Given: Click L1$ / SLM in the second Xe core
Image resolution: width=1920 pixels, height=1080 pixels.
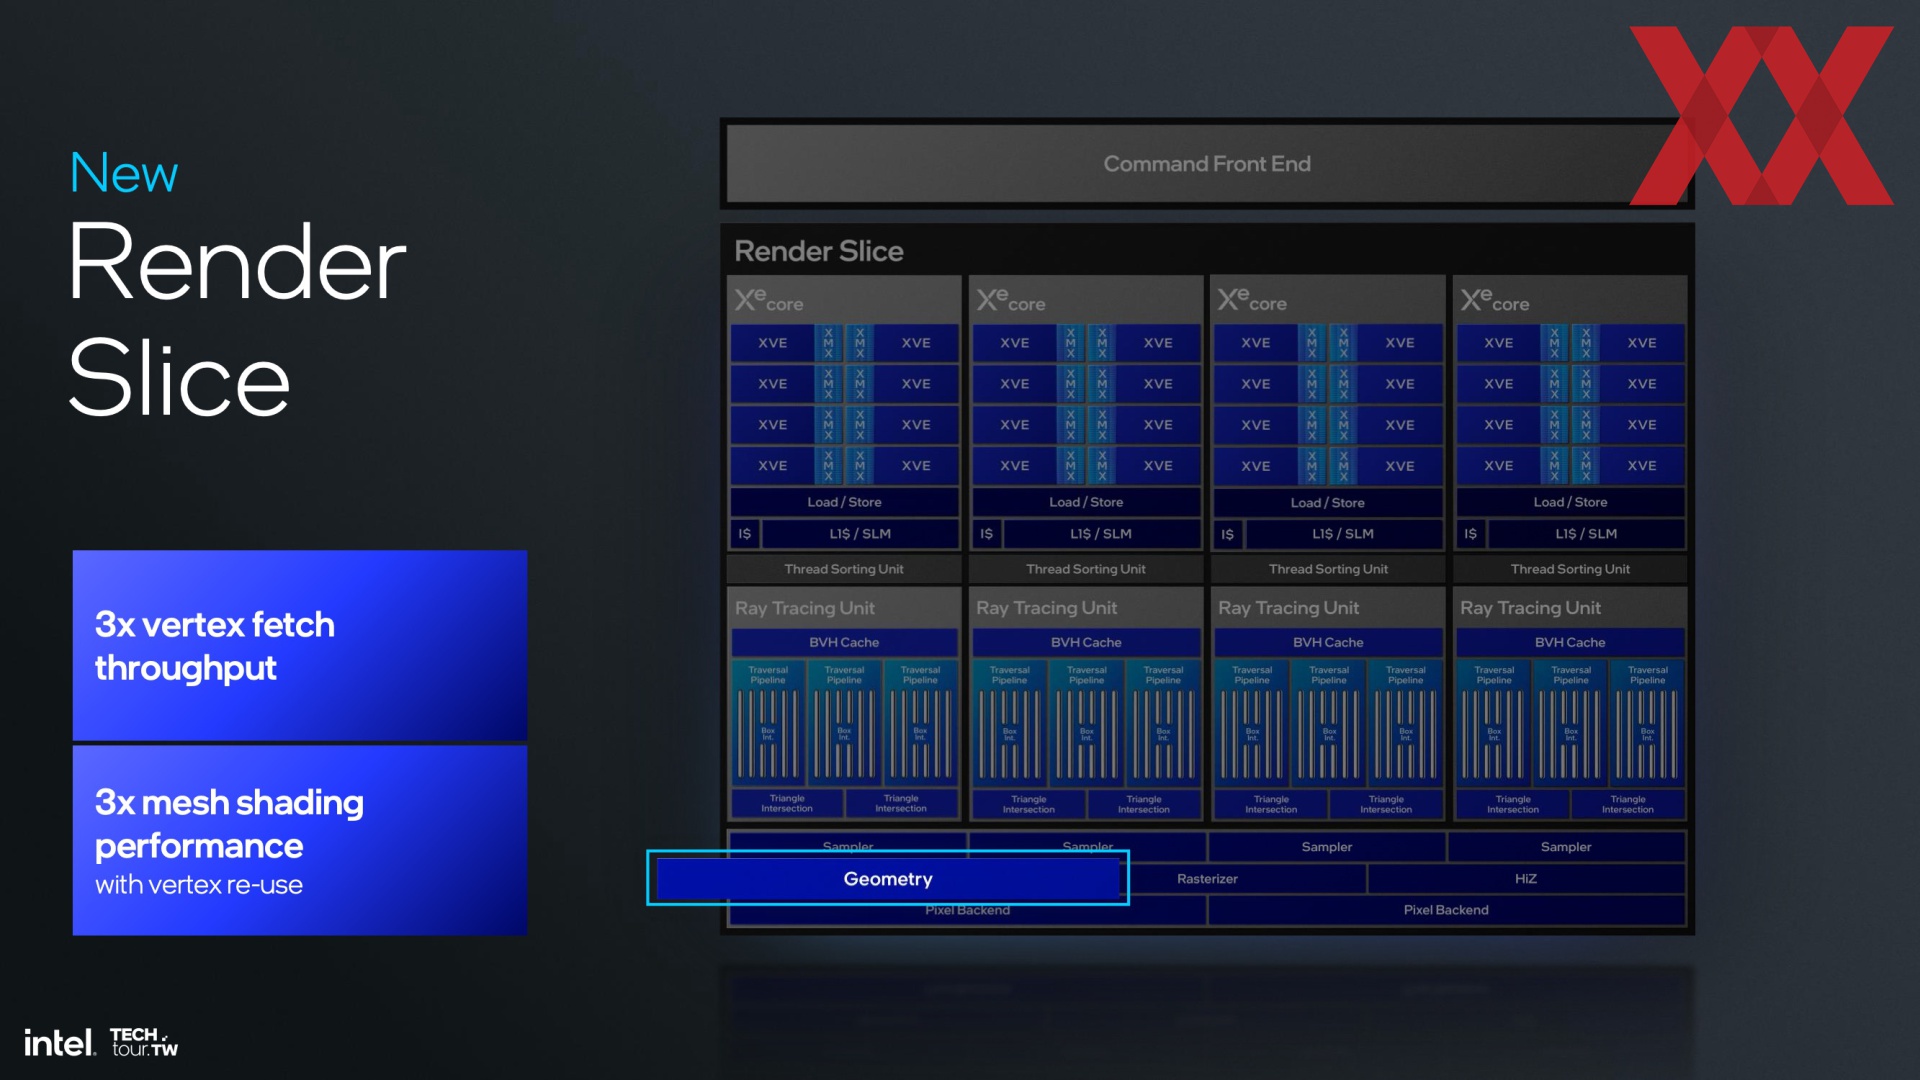Looking at the screenshot, I should click(1101, 534).
